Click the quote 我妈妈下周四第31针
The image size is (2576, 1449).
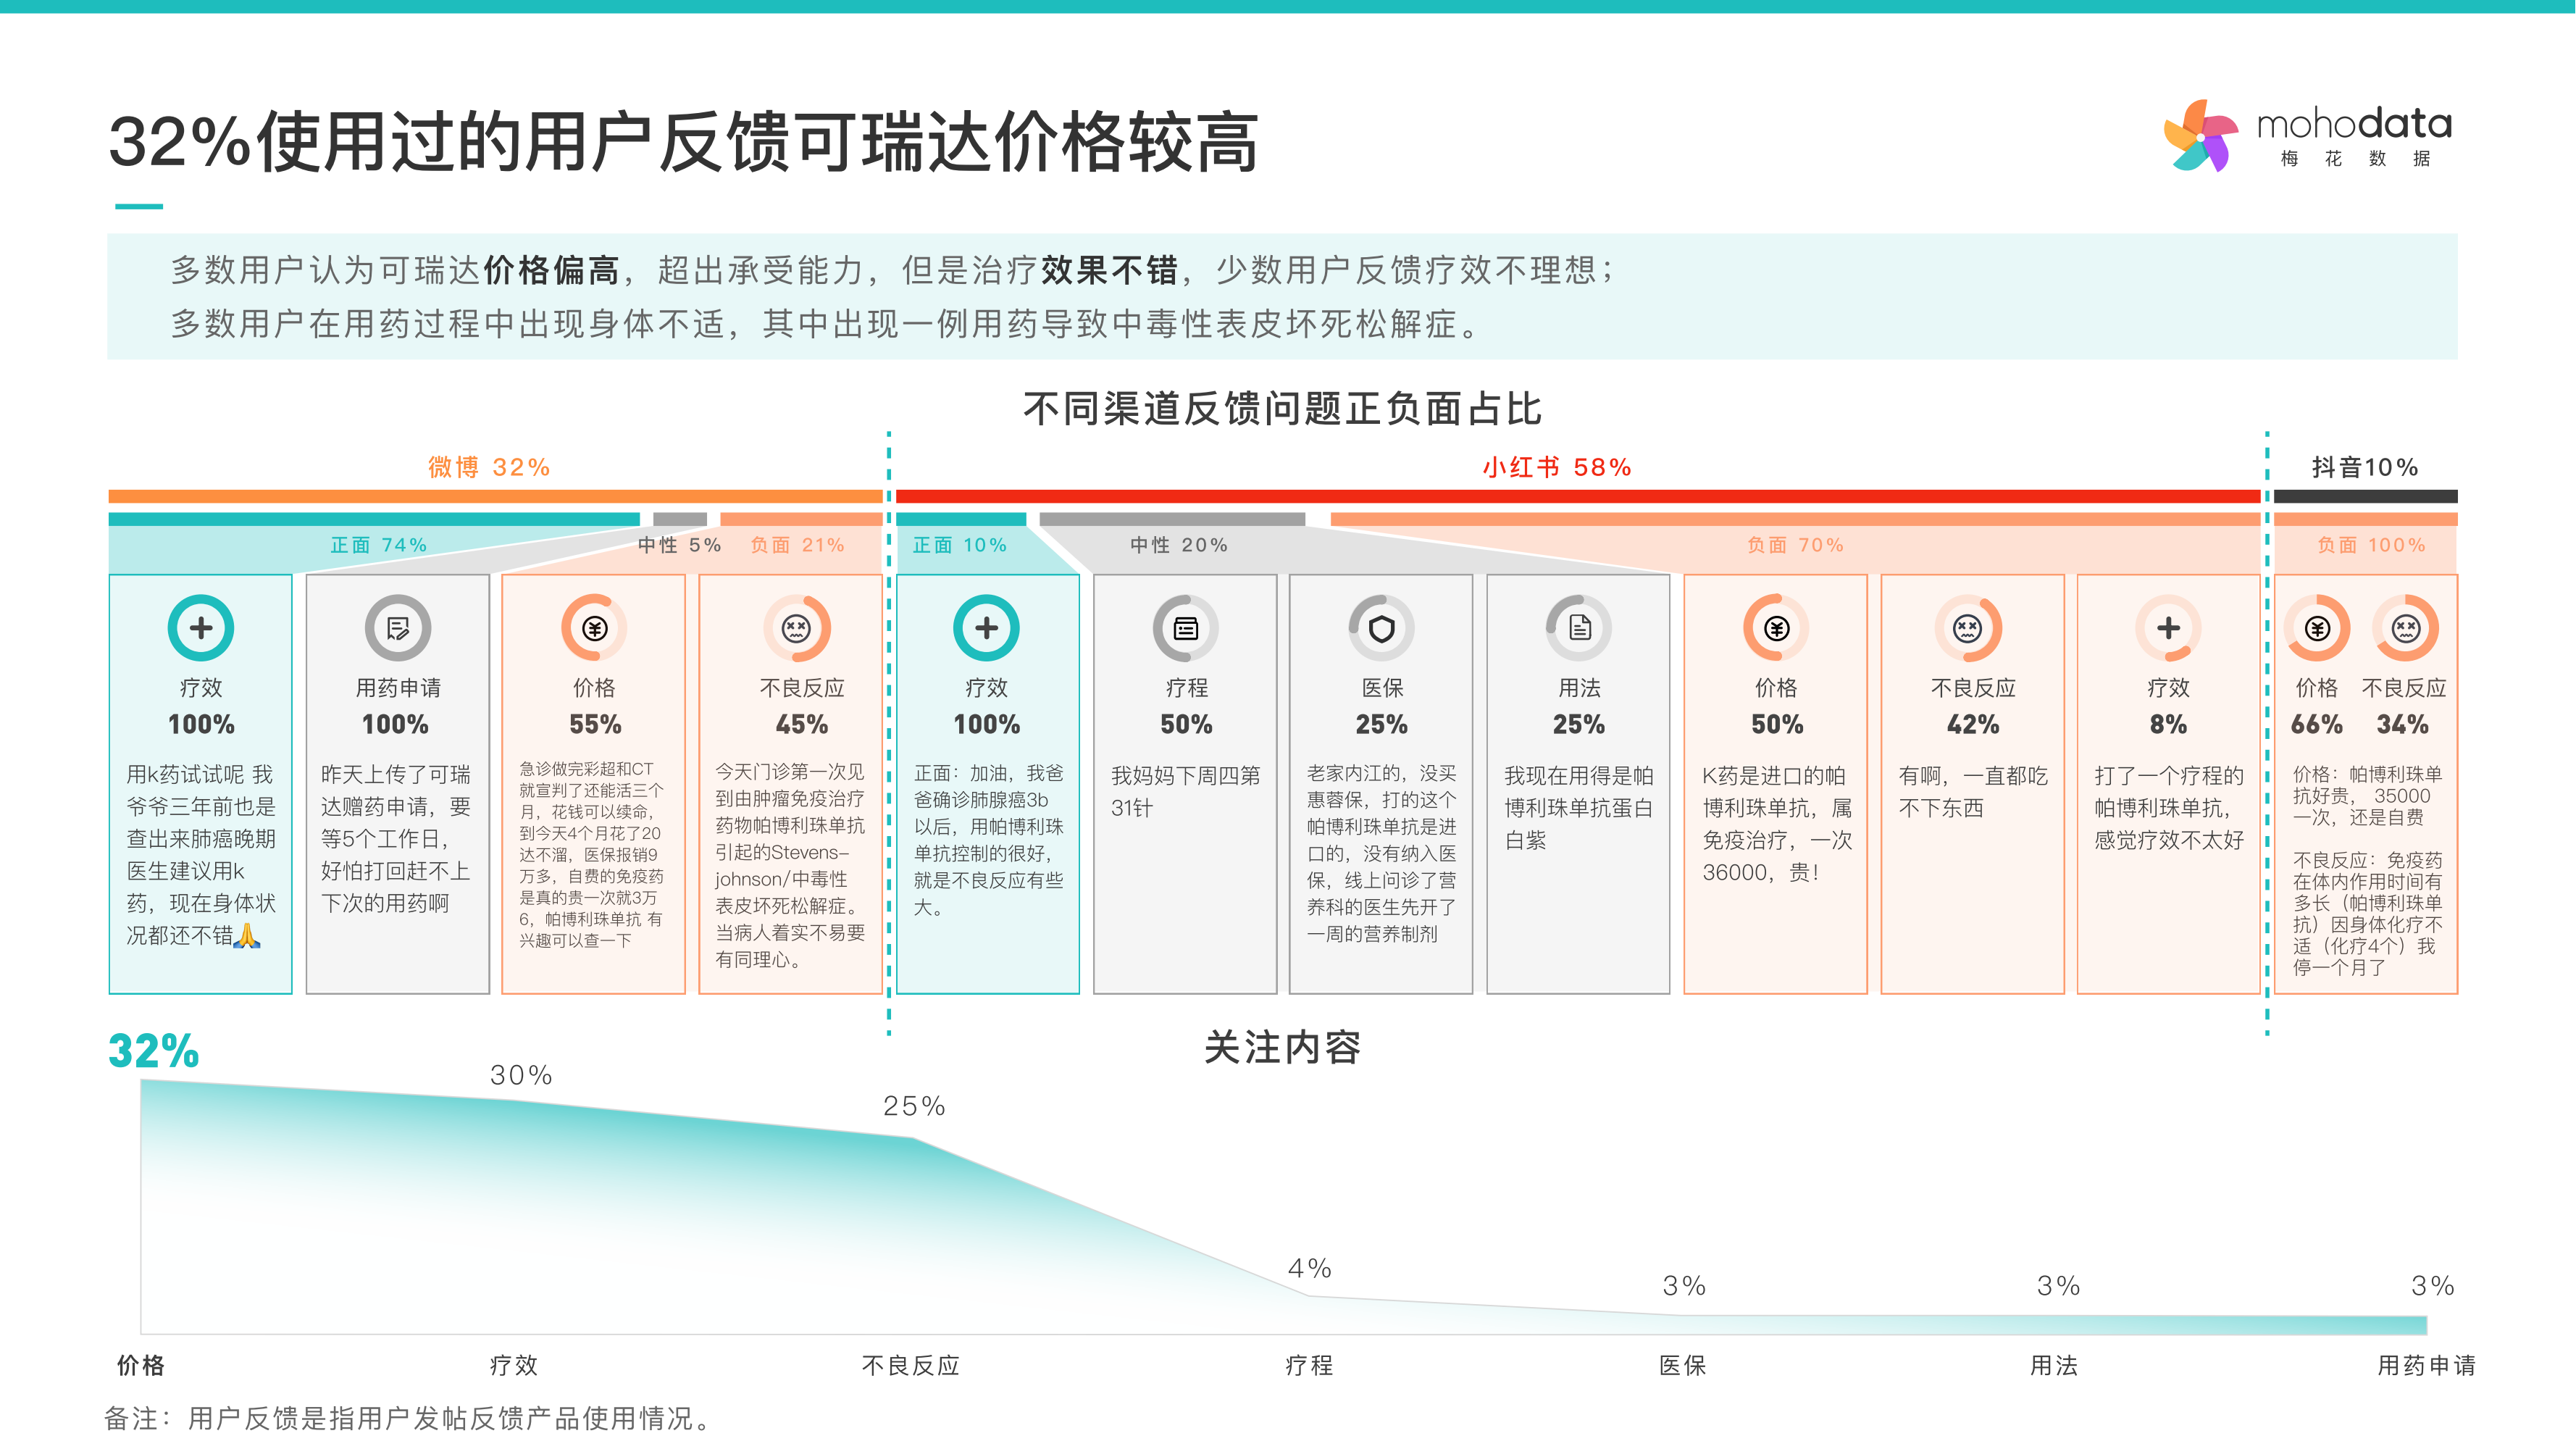pos(1185,791)
